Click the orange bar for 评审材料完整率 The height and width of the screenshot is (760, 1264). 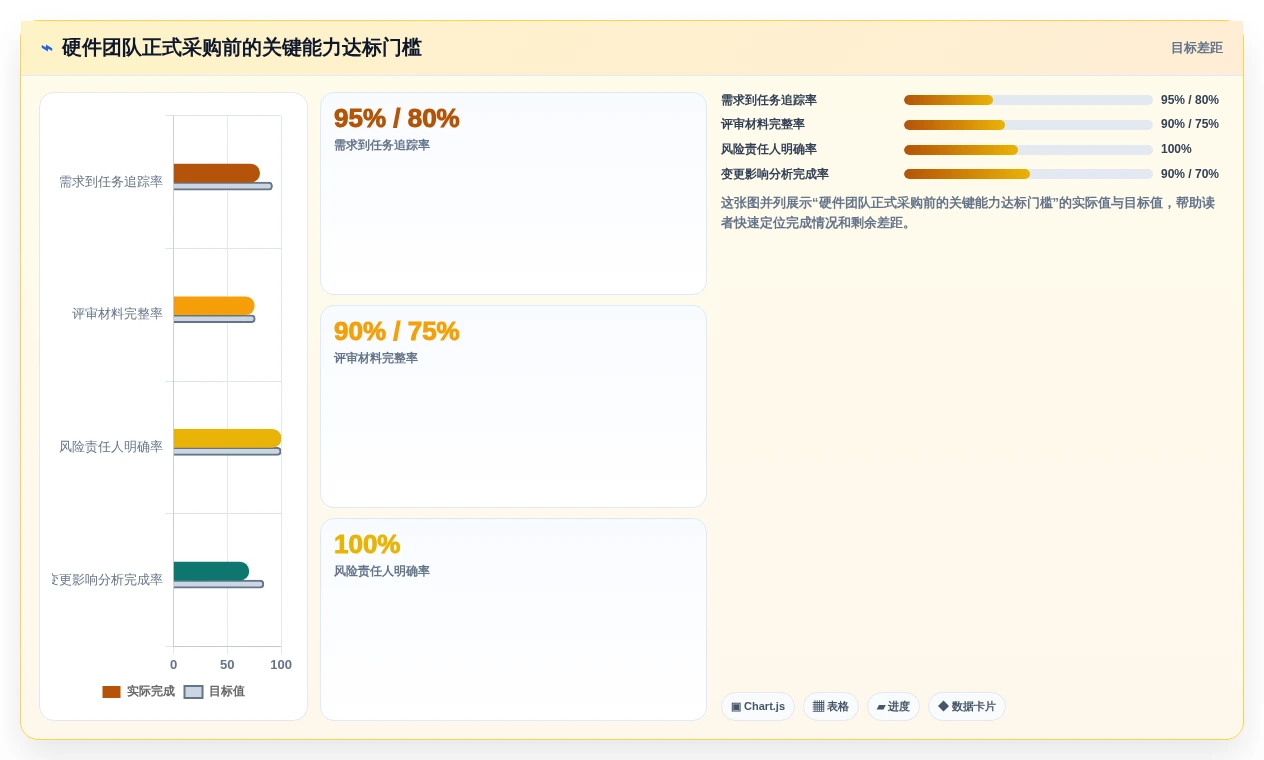(214, 306)
